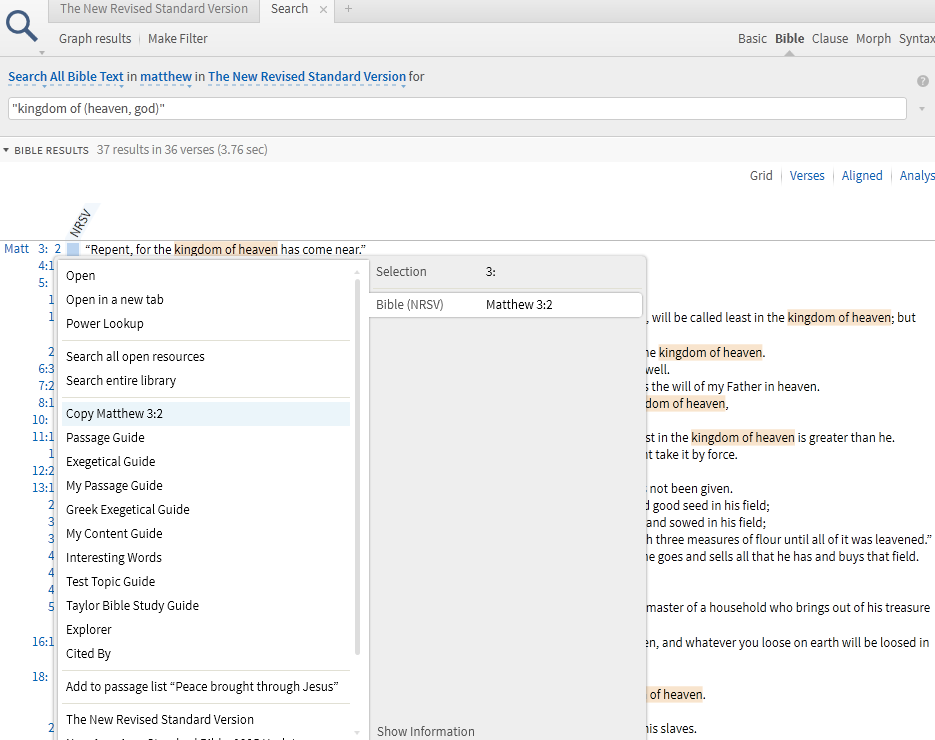Switch search type to Basic
The image size is (935, 740).
point(752,39)
